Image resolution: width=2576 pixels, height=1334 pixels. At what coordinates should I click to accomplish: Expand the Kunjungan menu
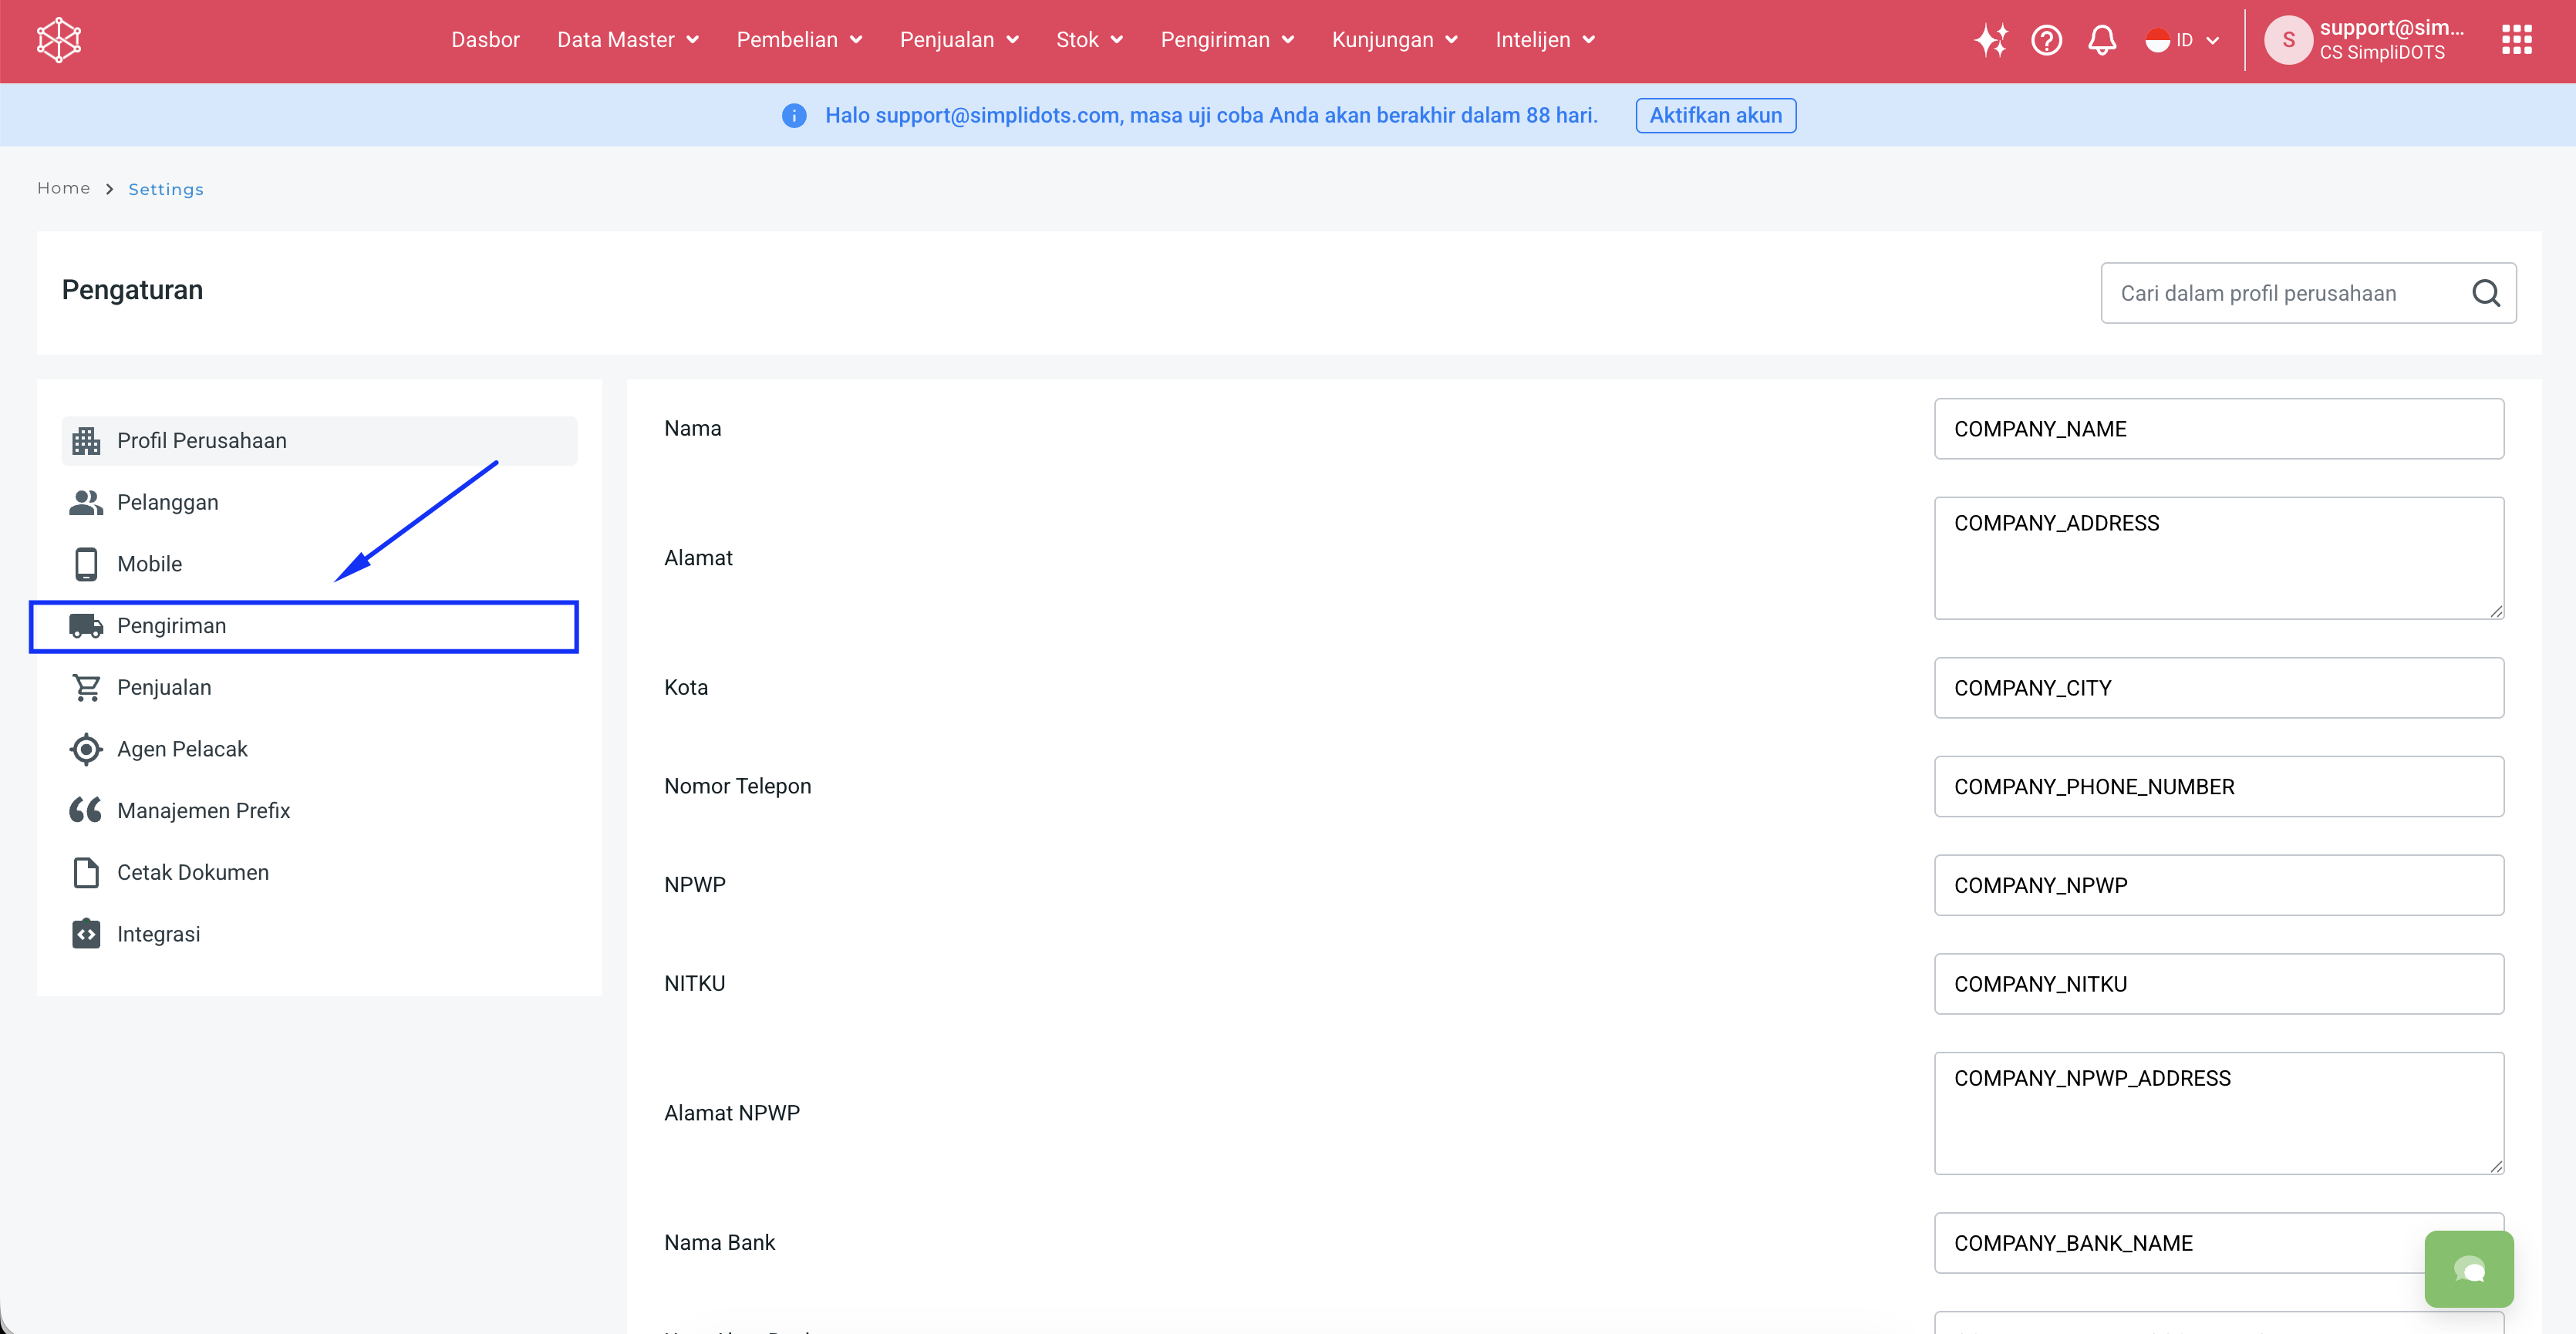click(x=1394, y=40)
